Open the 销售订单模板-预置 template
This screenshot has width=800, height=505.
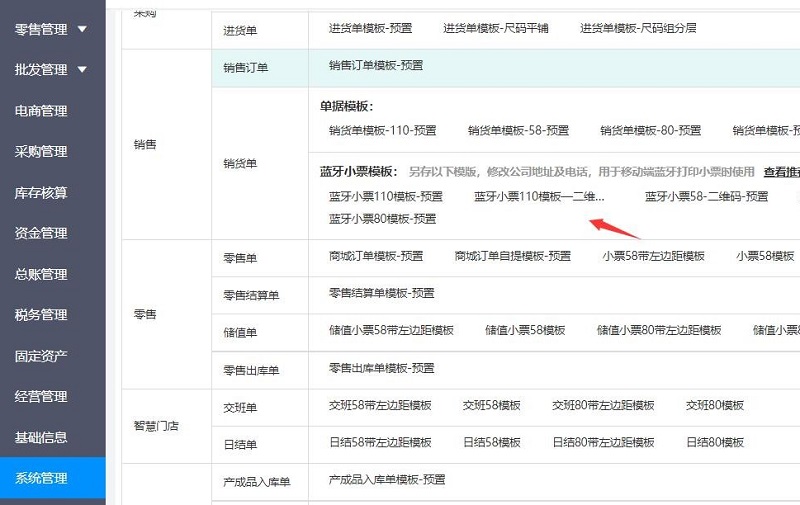click(376, 66)
